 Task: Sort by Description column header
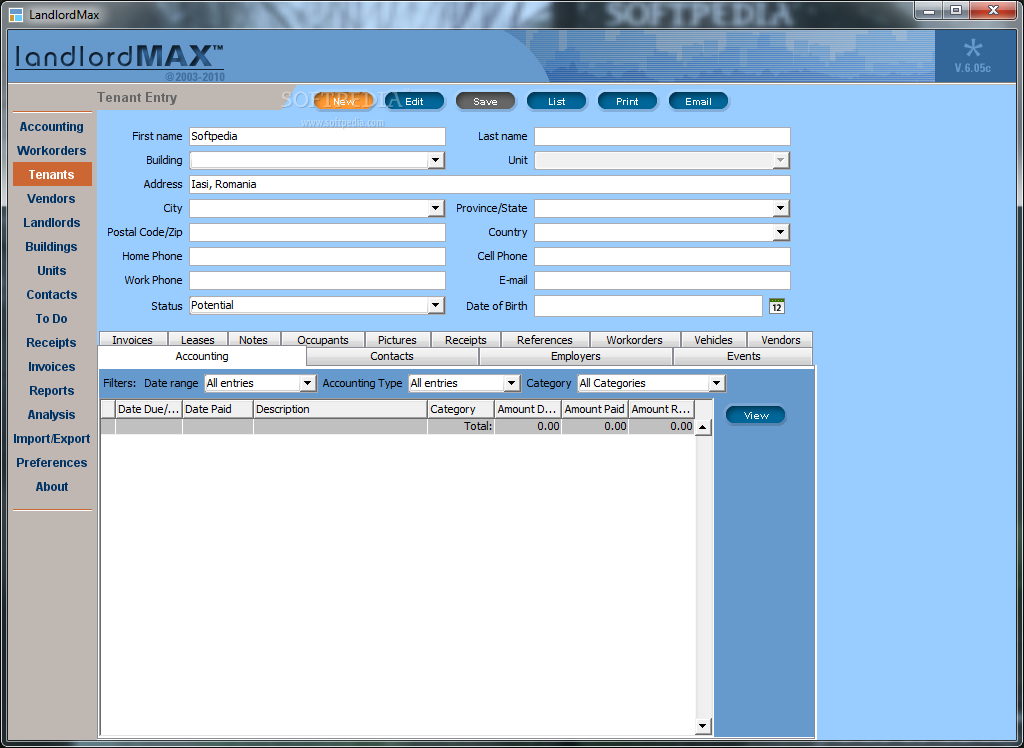click(340, 410)
